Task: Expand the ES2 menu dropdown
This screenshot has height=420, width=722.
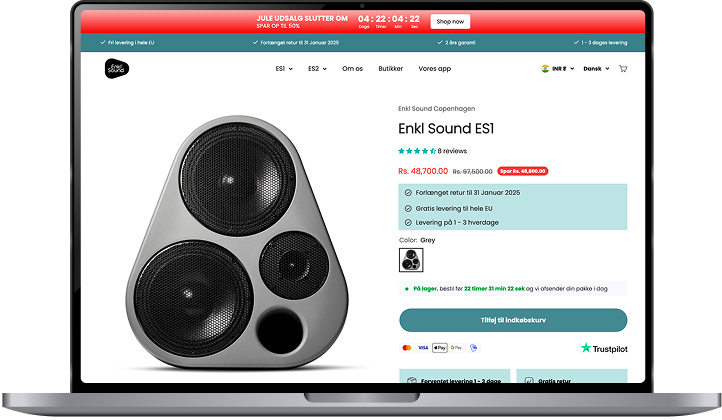Action: (317, 69)
